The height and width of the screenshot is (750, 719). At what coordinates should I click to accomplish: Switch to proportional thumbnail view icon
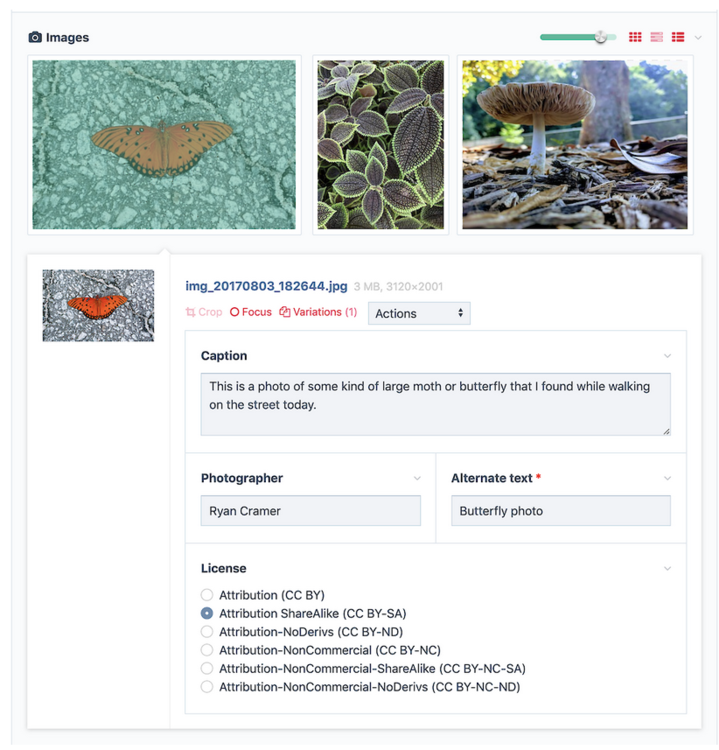pos(657,38)
